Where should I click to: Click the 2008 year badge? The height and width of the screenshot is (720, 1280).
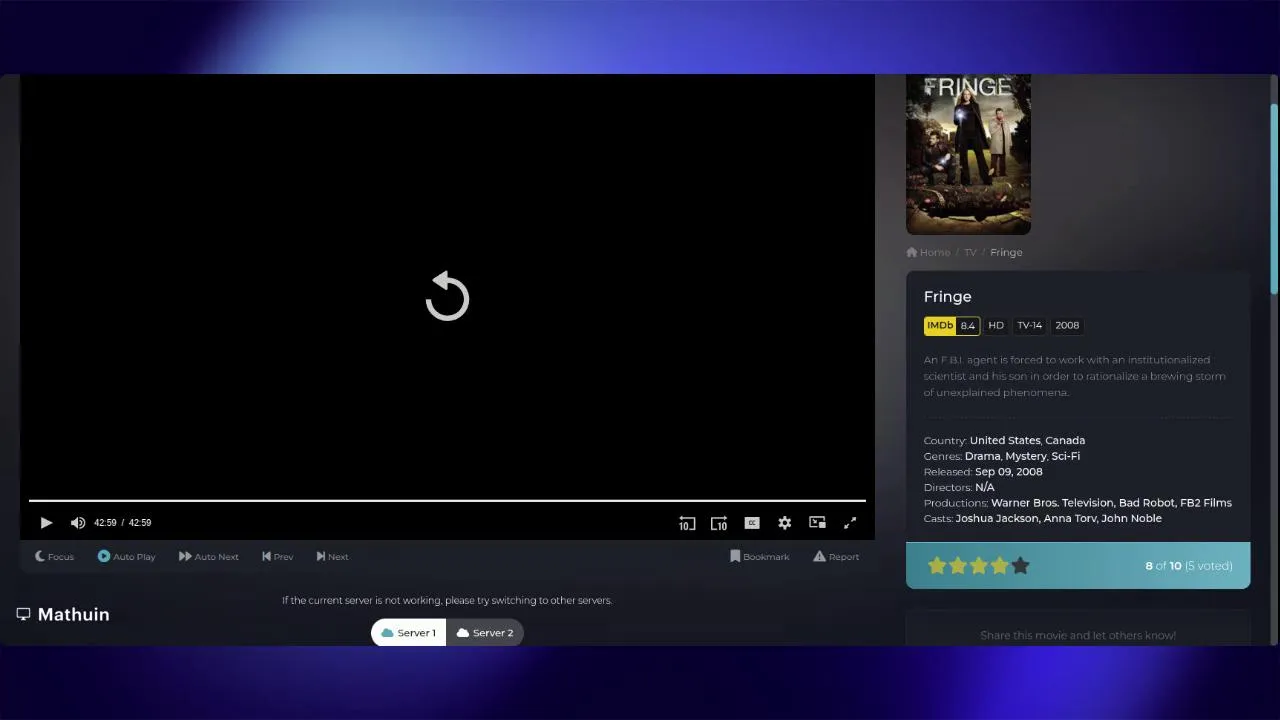tap(1067, 326)
